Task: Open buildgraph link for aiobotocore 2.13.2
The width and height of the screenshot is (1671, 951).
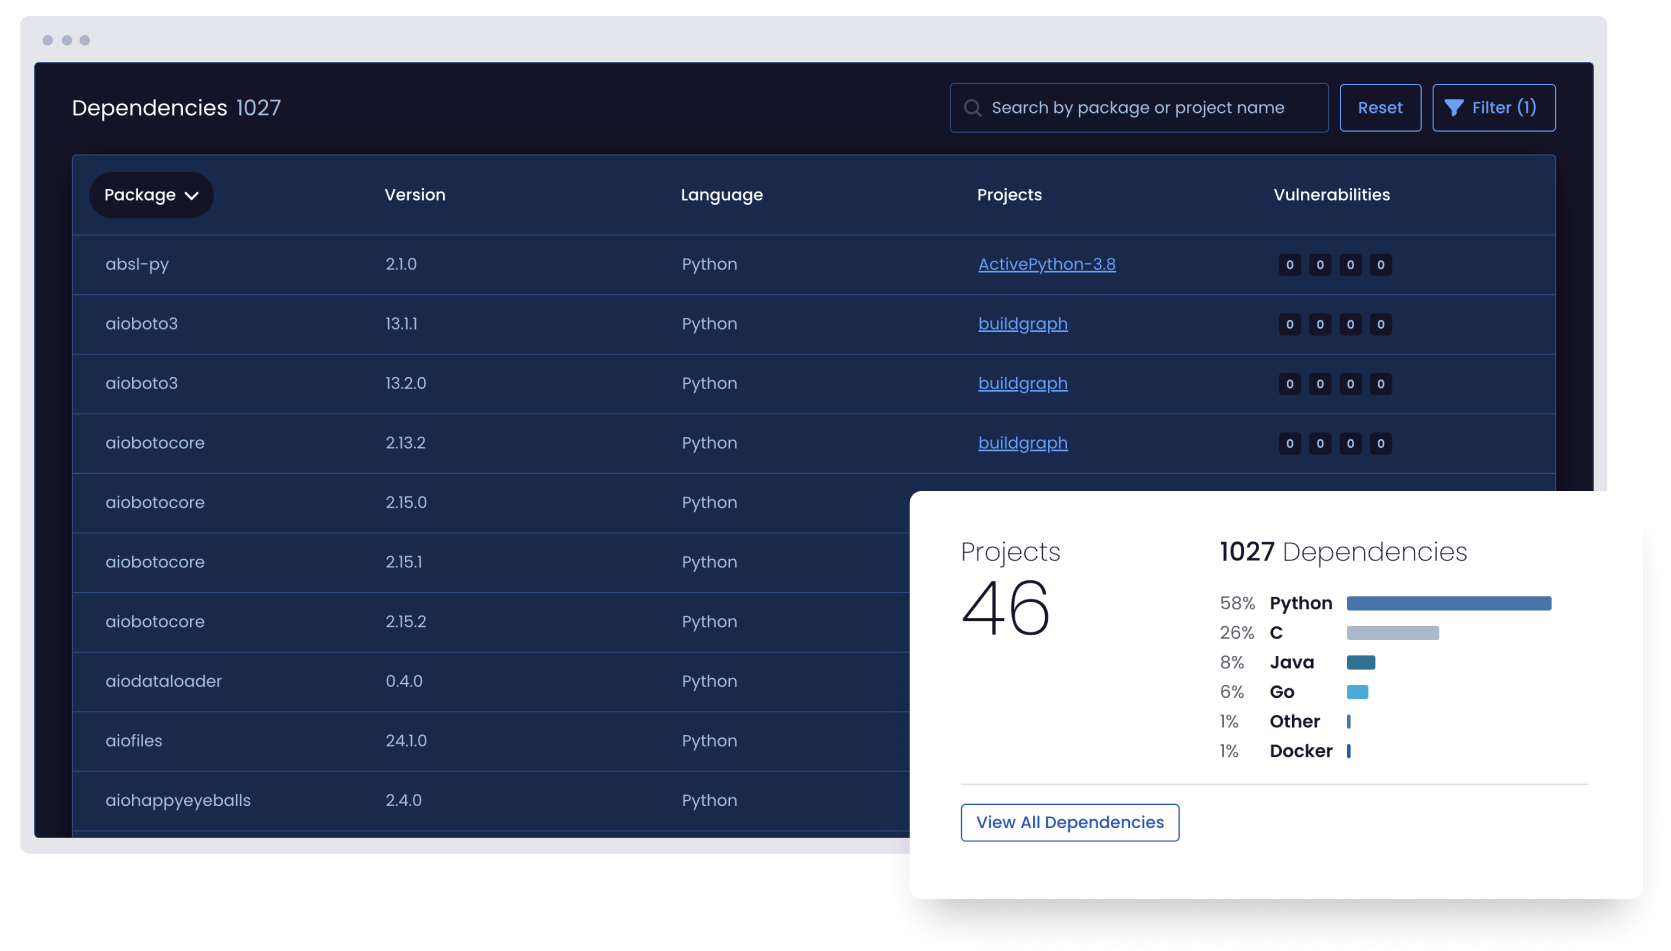Action: tap(1022, 443)
